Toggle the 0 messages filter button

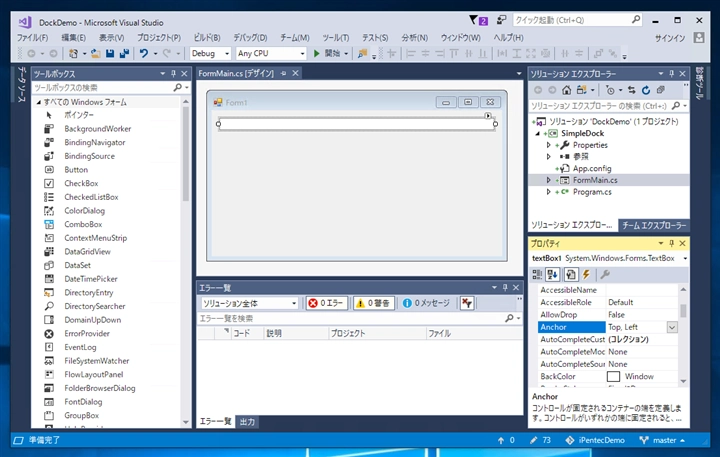(426, 303)
